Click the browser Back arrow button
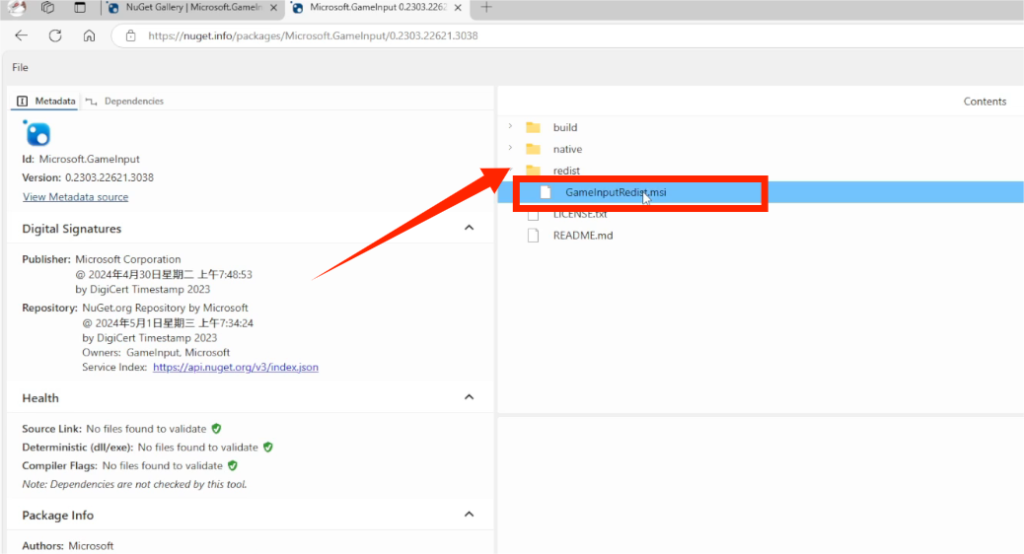Viewport: 1024px width, 554px height. tap(22, 35)
